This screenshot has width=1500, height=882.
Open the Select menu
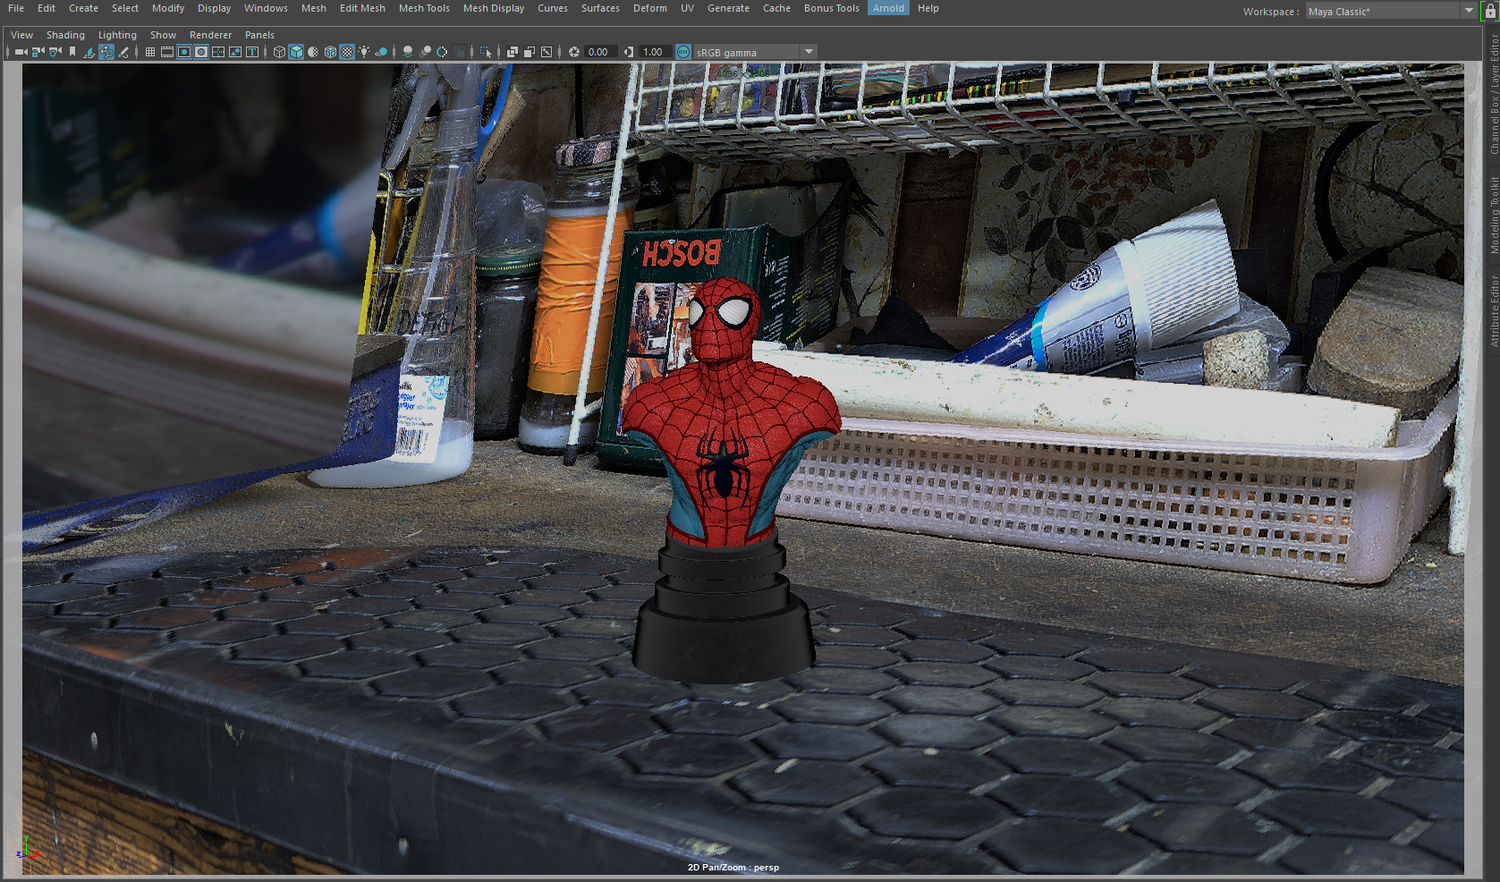(125, 8)
